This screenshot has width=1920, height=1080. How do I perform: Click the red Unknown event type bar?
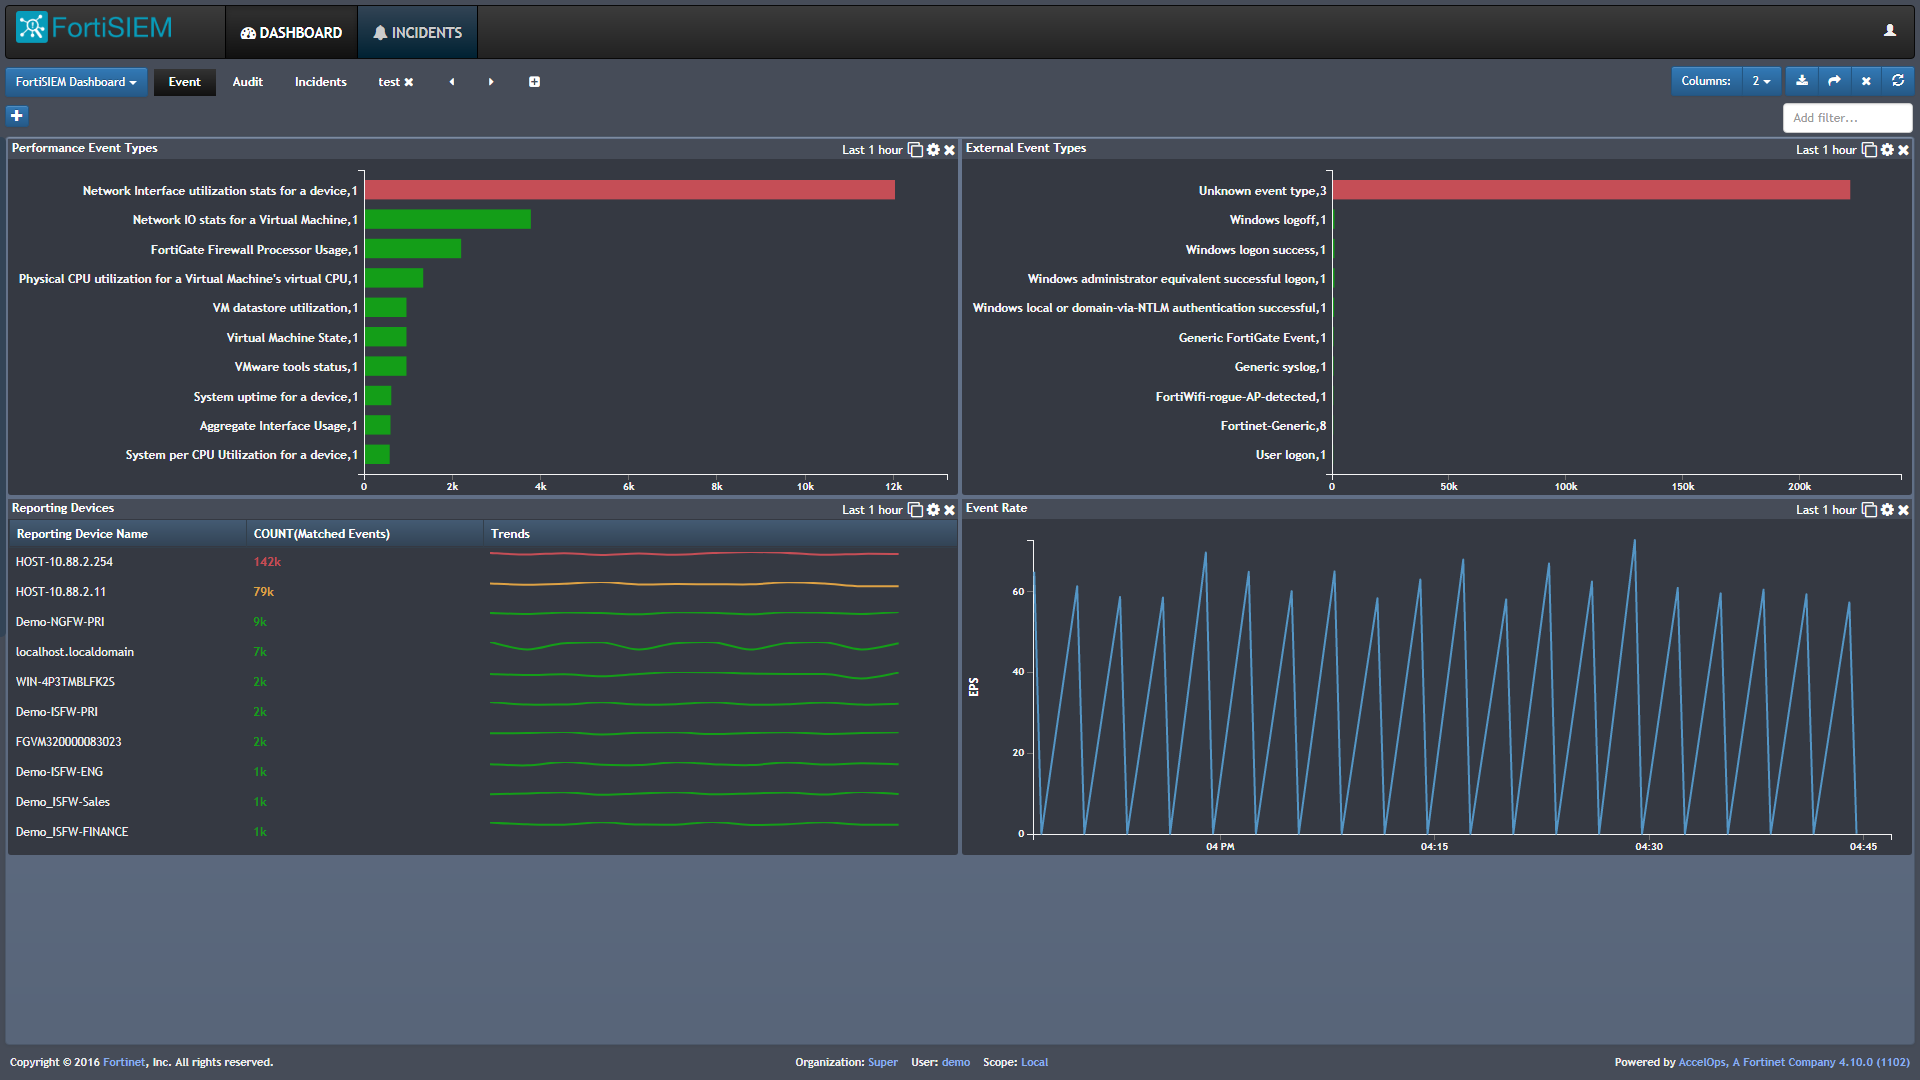pos(1590,190)
